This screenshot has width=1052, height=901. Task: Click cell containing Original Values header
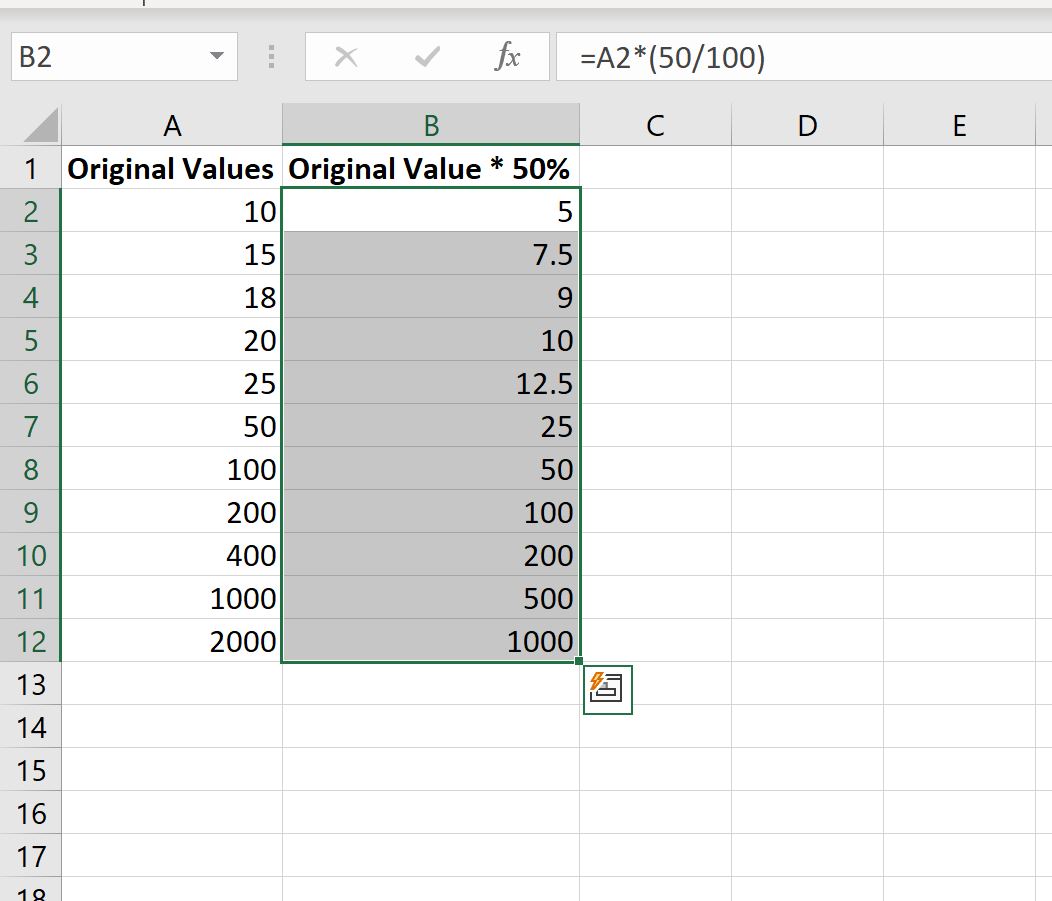[x=172, y=168]
